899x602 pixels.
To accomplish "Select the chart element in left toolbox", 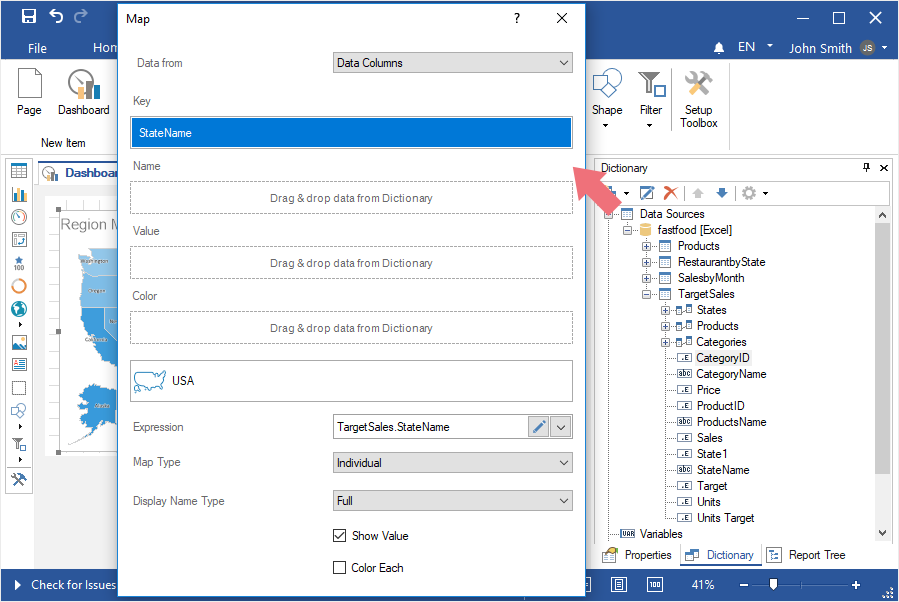I will [19, 194].
